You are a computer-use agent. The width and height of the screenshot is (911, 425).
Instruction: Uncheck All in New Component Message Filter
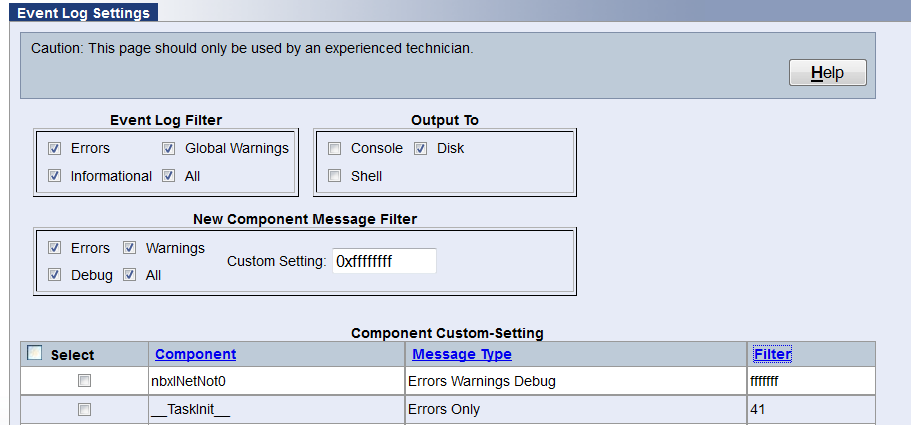click(130, 275)
